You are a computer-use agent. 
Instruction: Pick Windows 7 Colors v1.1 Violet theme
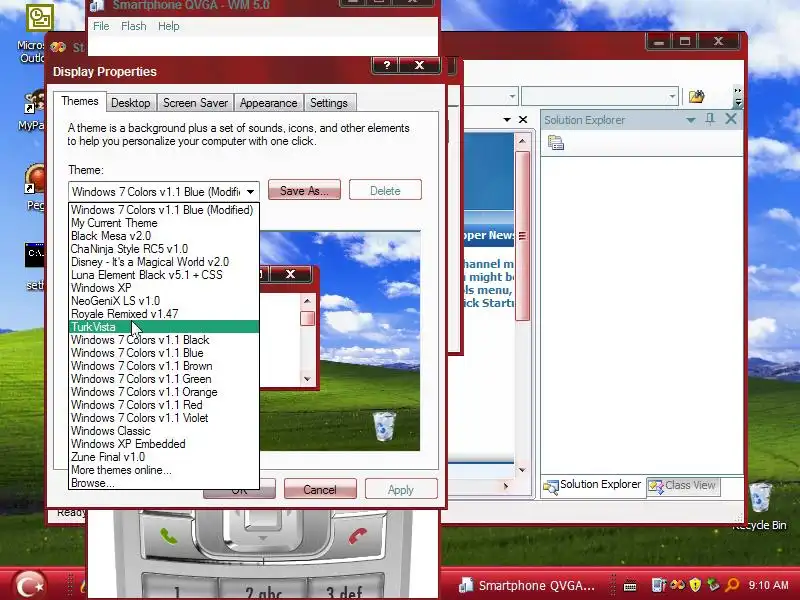tap(163, 418)
